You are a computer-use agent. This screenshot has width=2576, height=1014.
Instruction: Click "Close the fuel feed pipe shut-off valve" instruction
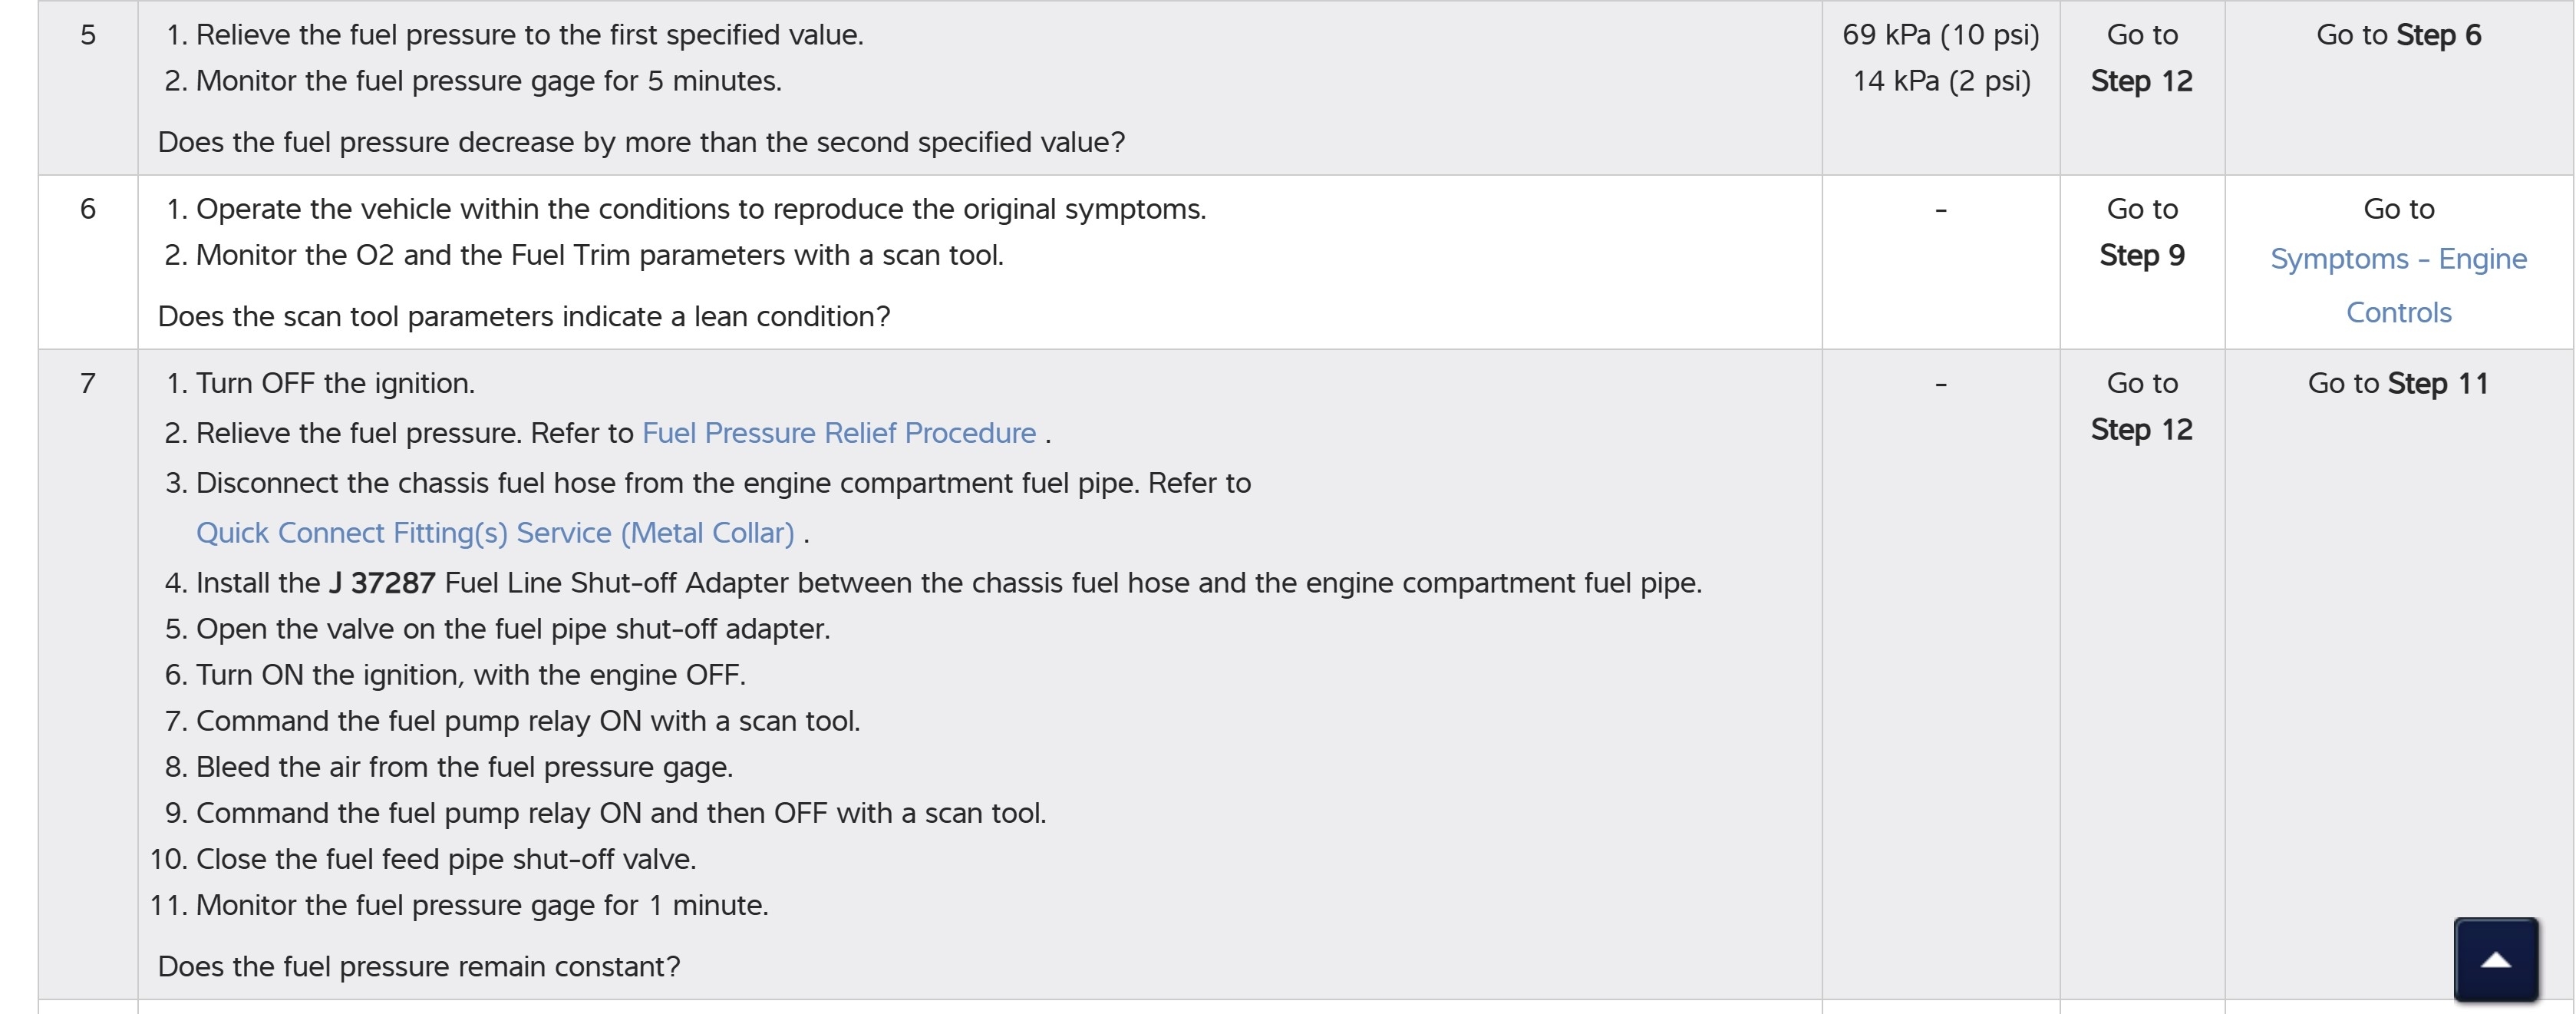[x=446, y=859]
